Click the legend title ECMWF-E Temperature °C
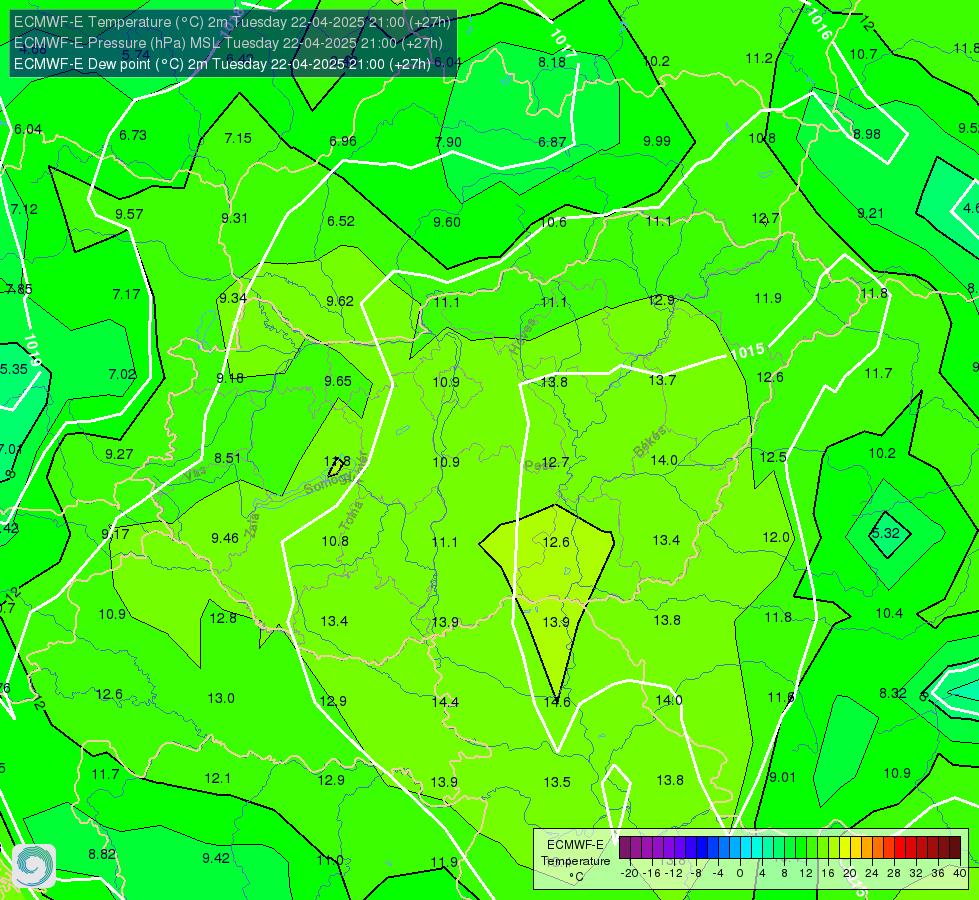This screenshot has height=900, width=979. point(575,861)
